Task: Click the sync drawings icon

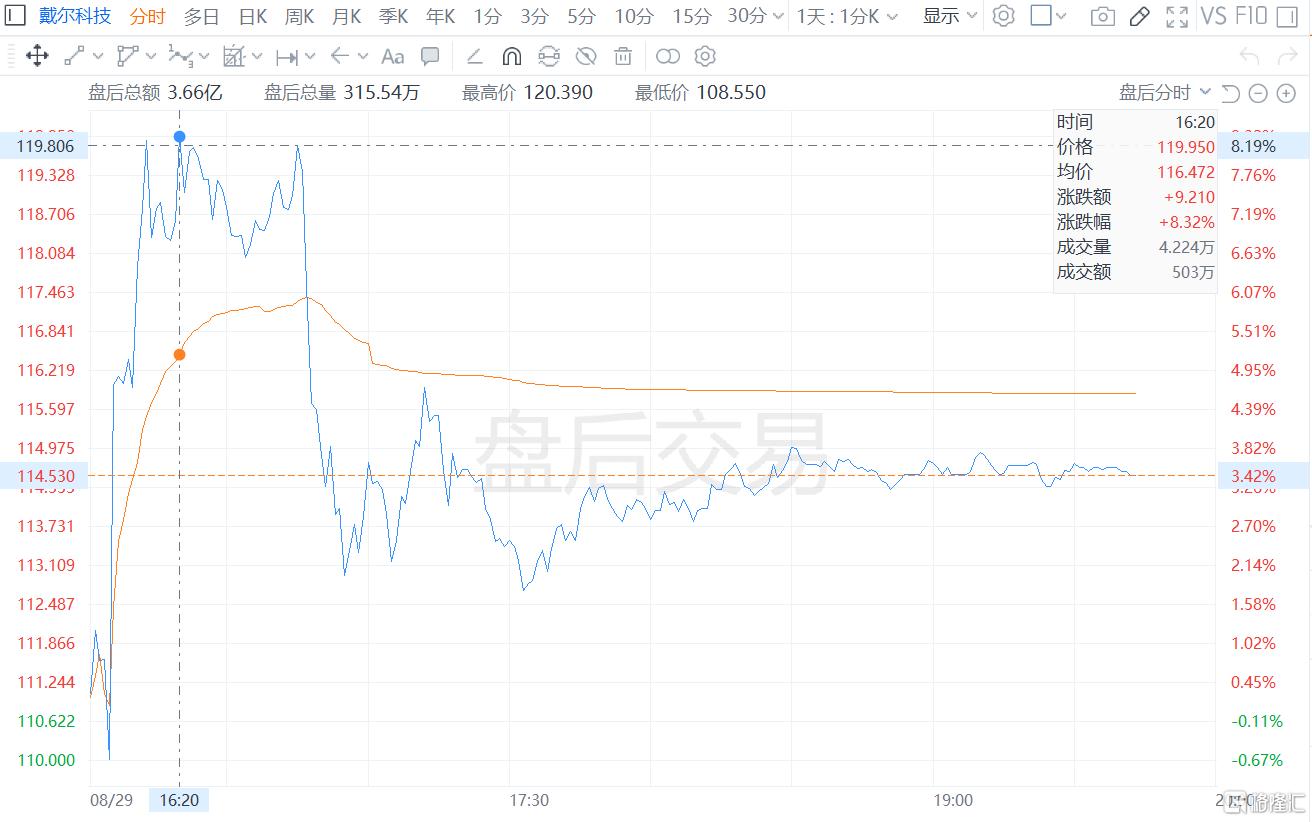Action: (549, 56)
